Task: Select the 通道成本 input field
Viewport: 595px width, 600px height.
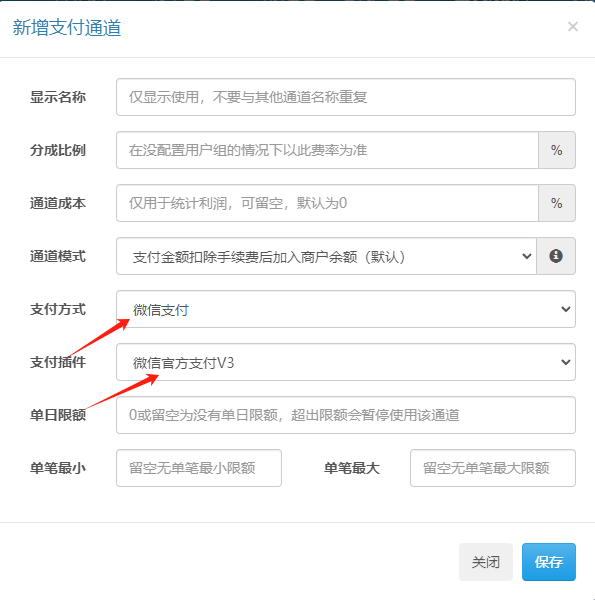Action: point(328,203)
